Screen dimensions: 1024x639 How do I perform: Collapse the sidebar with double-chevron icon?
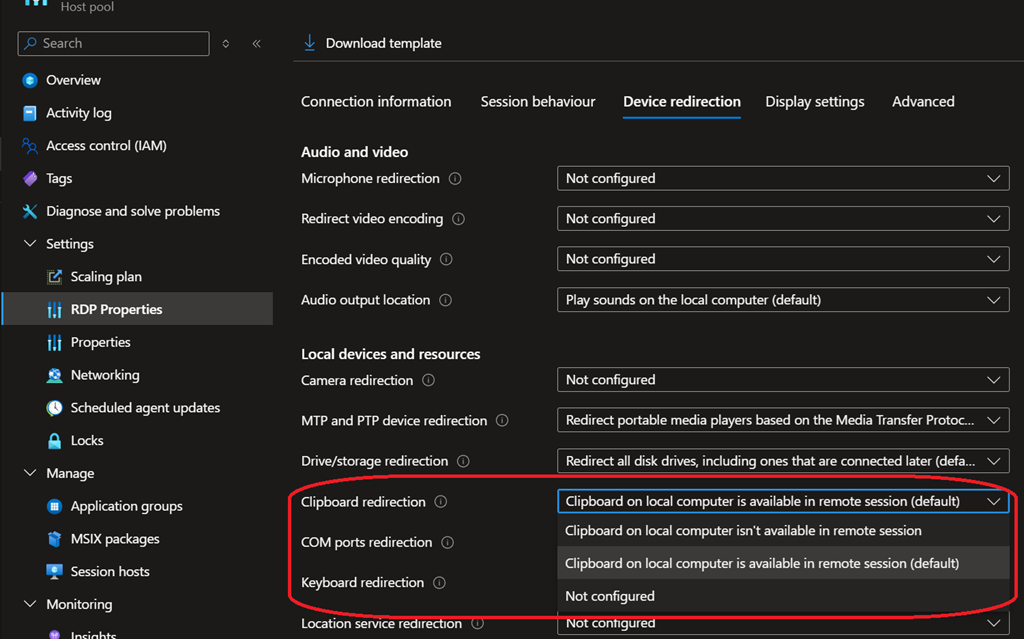click(257, 44)
